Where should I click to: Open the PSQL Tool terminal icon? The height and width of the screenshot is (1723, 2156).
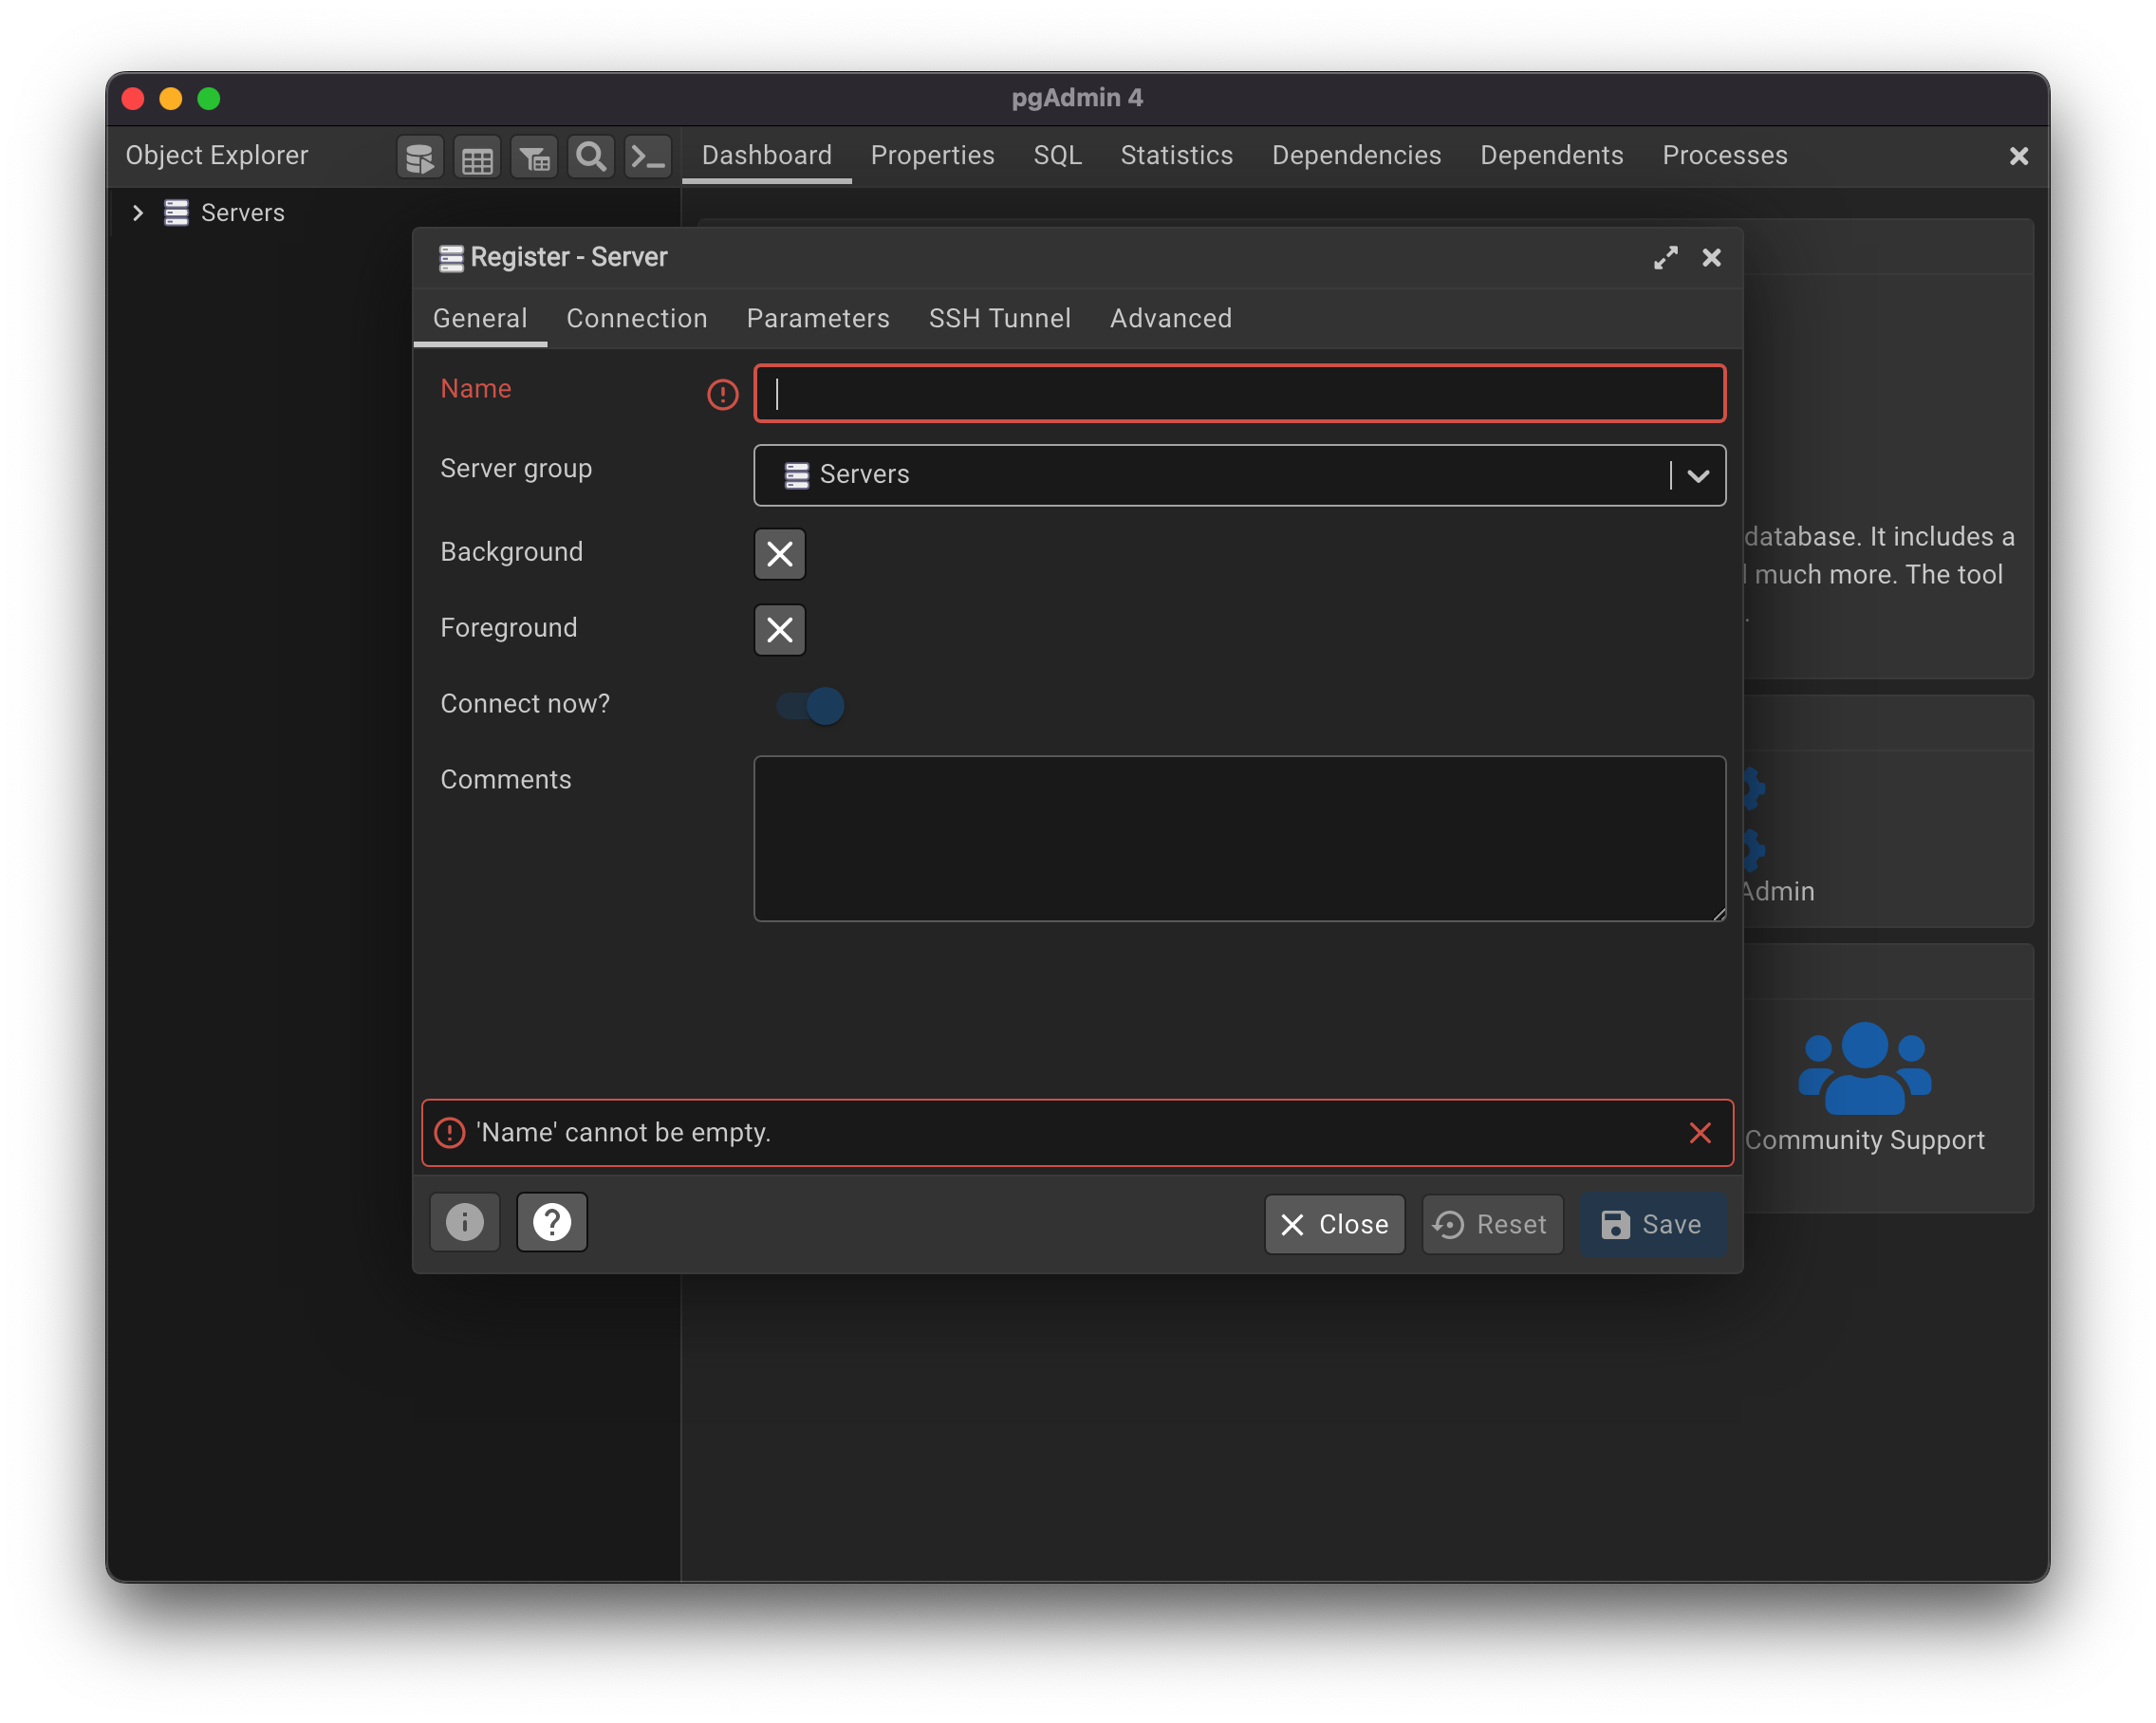tap(648, 157)
